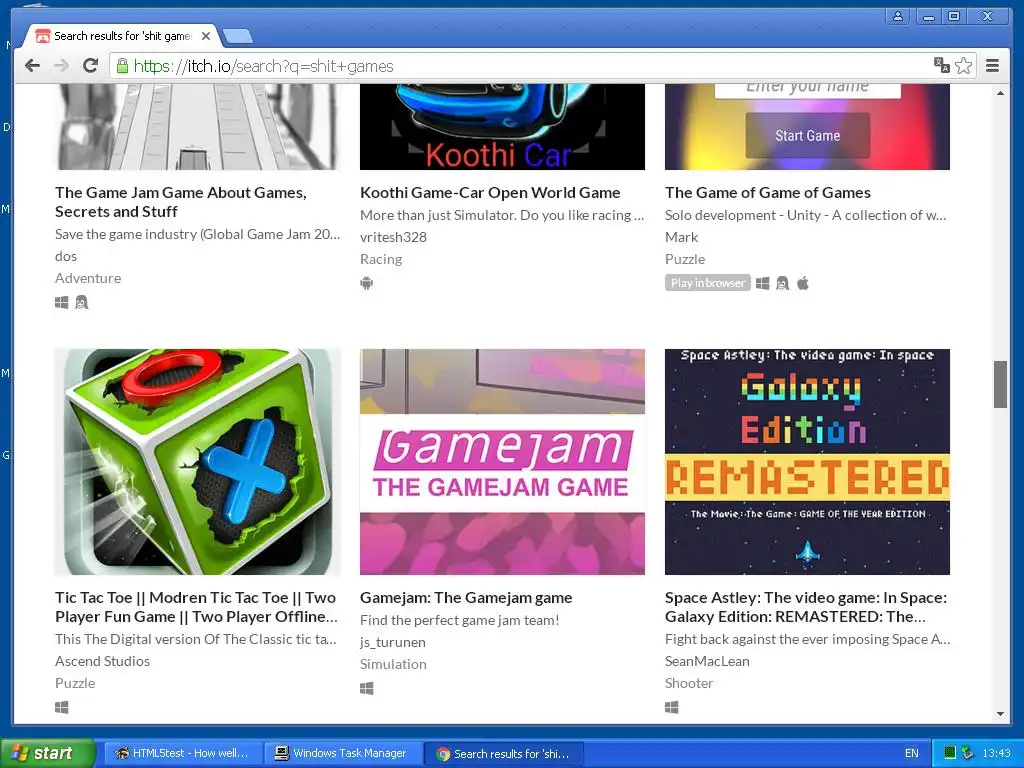This screenshot has width=1024, height=768.
Task: Bookmark this page with the star
Action: (963, 65)
